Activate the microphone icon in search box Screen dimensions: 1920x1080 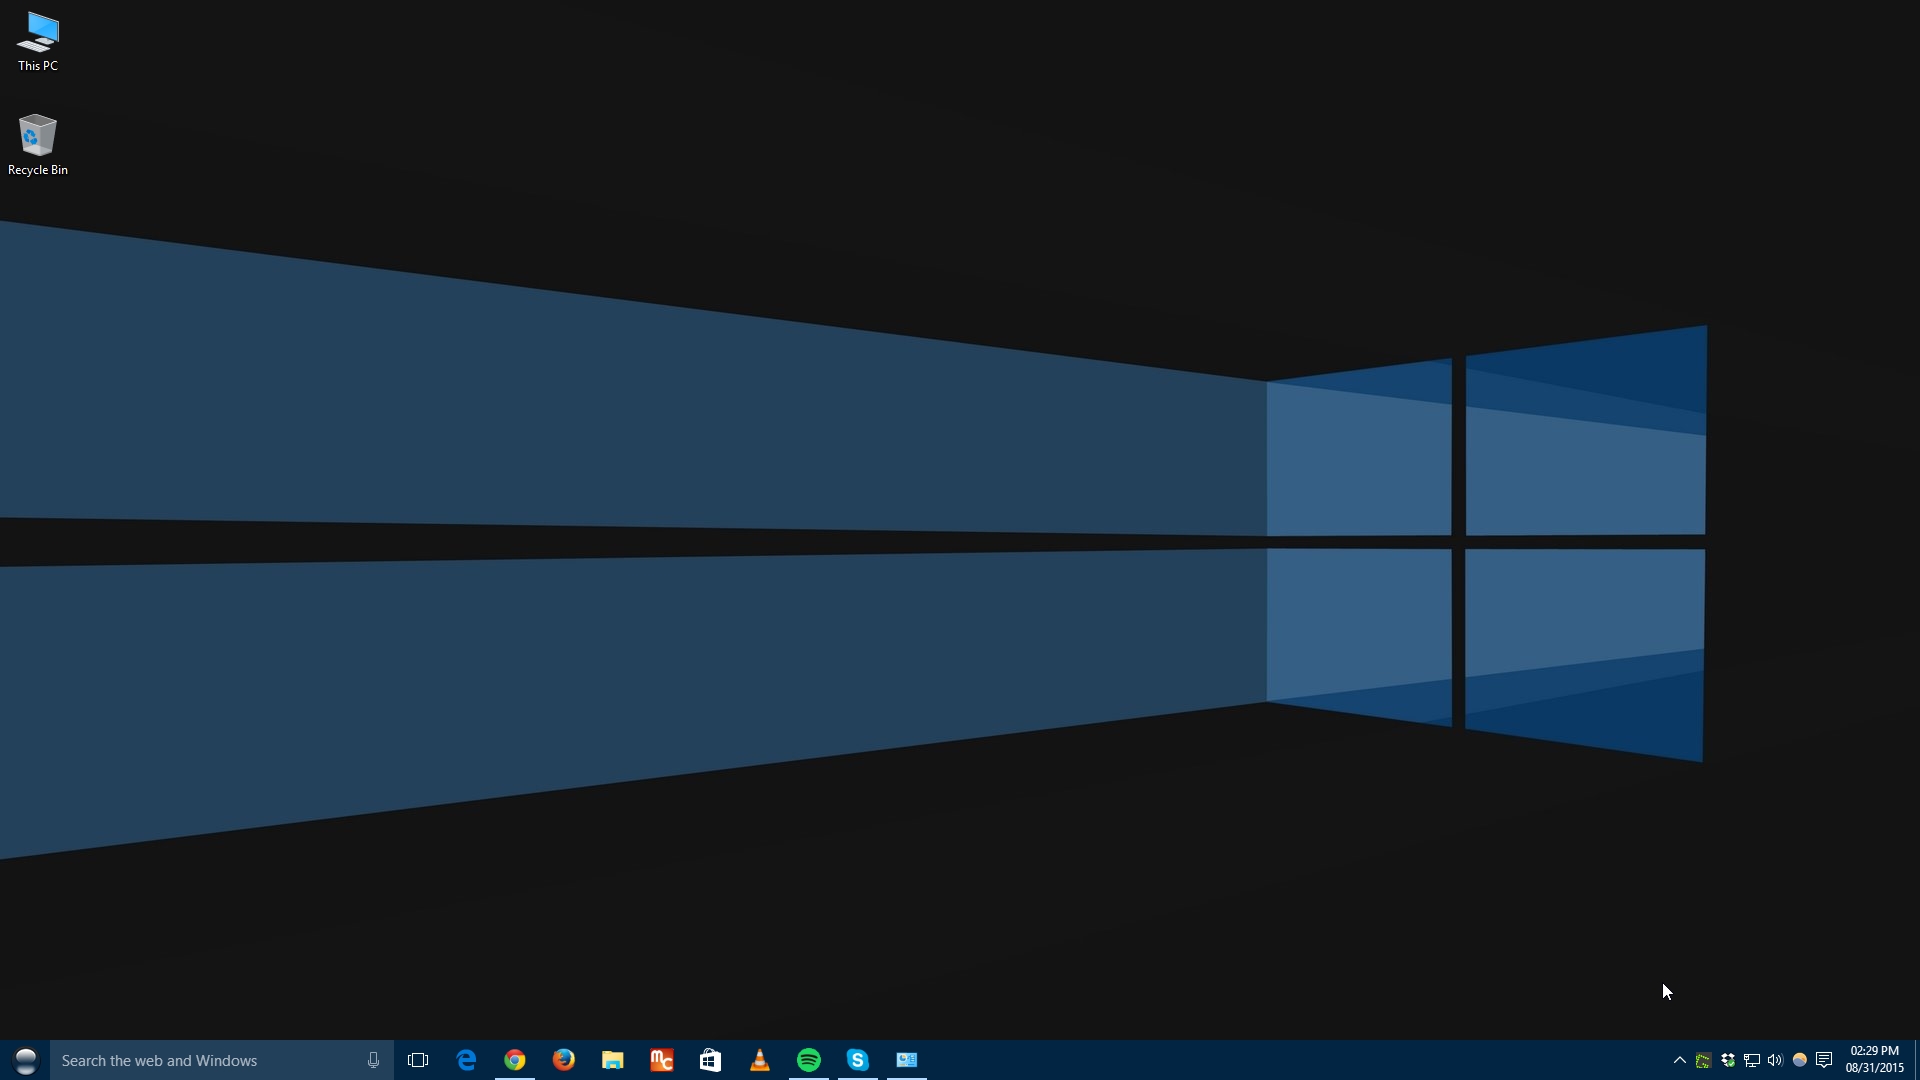click(x=373, y=1060)
